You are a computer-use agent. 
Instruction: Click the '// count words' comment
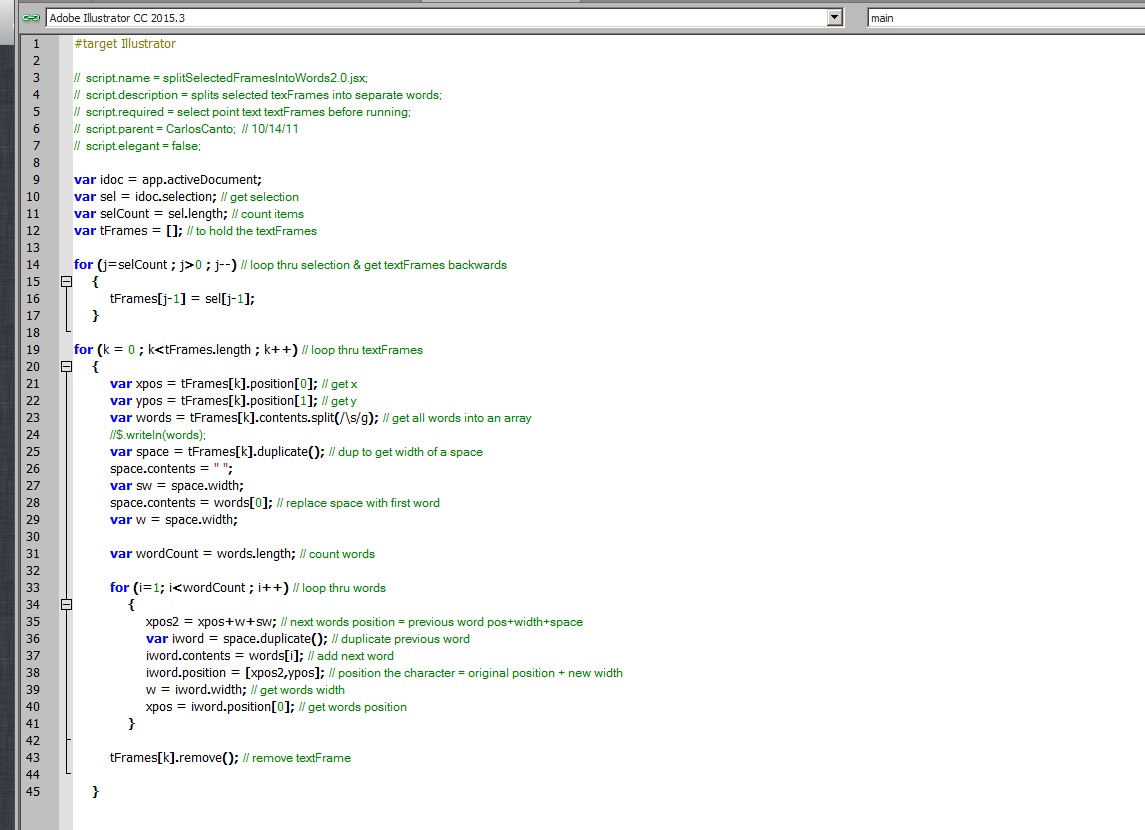337,554
